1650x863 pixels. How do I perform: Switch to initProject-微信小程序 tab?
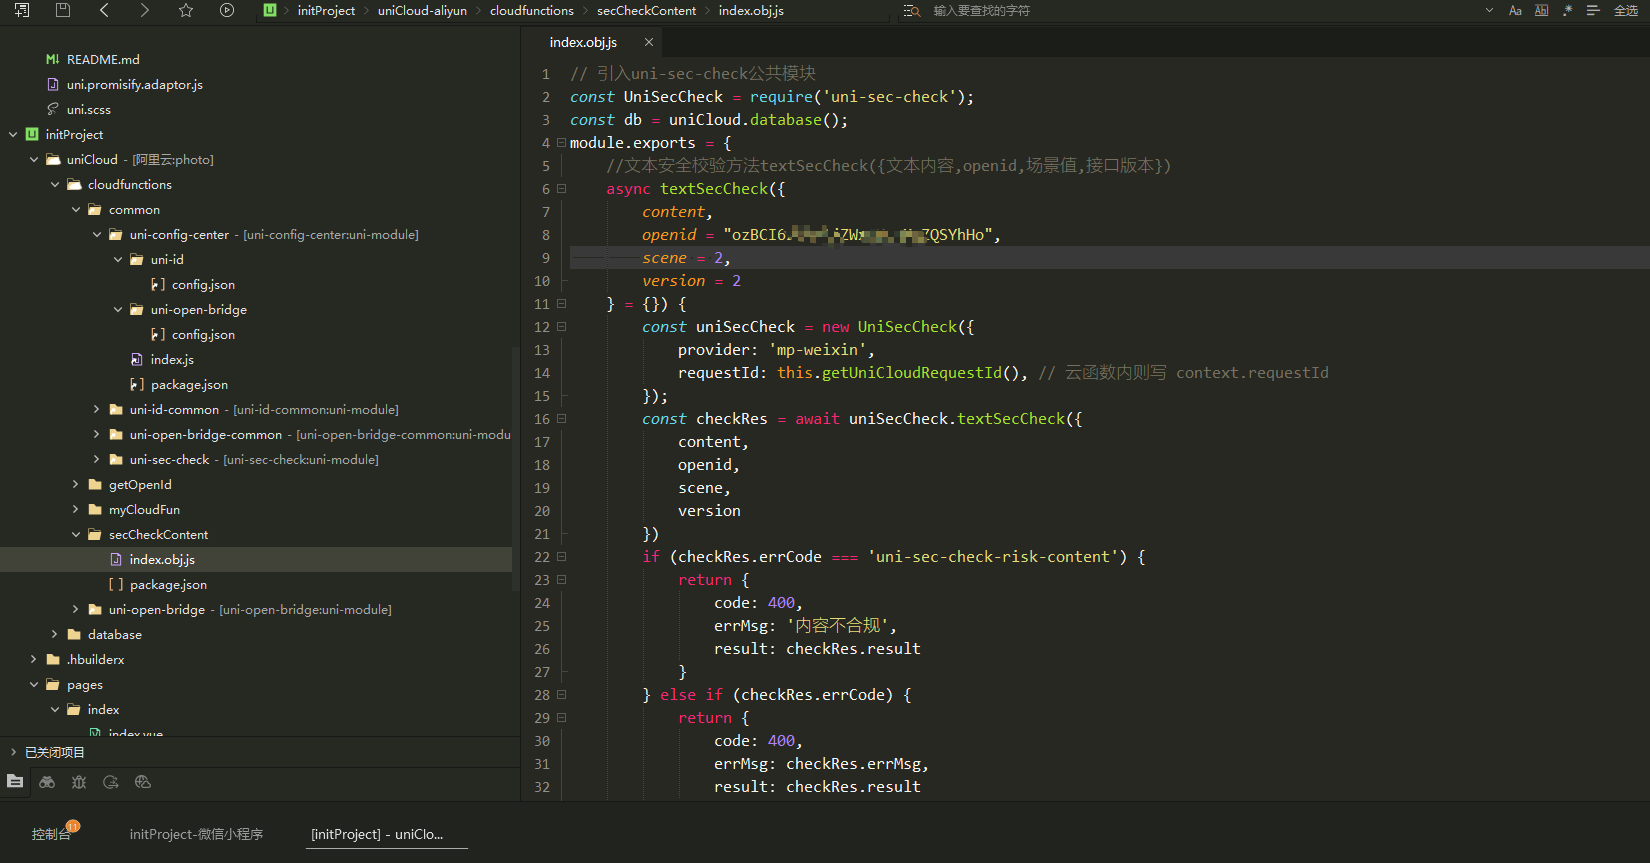[x=196, y=834]
